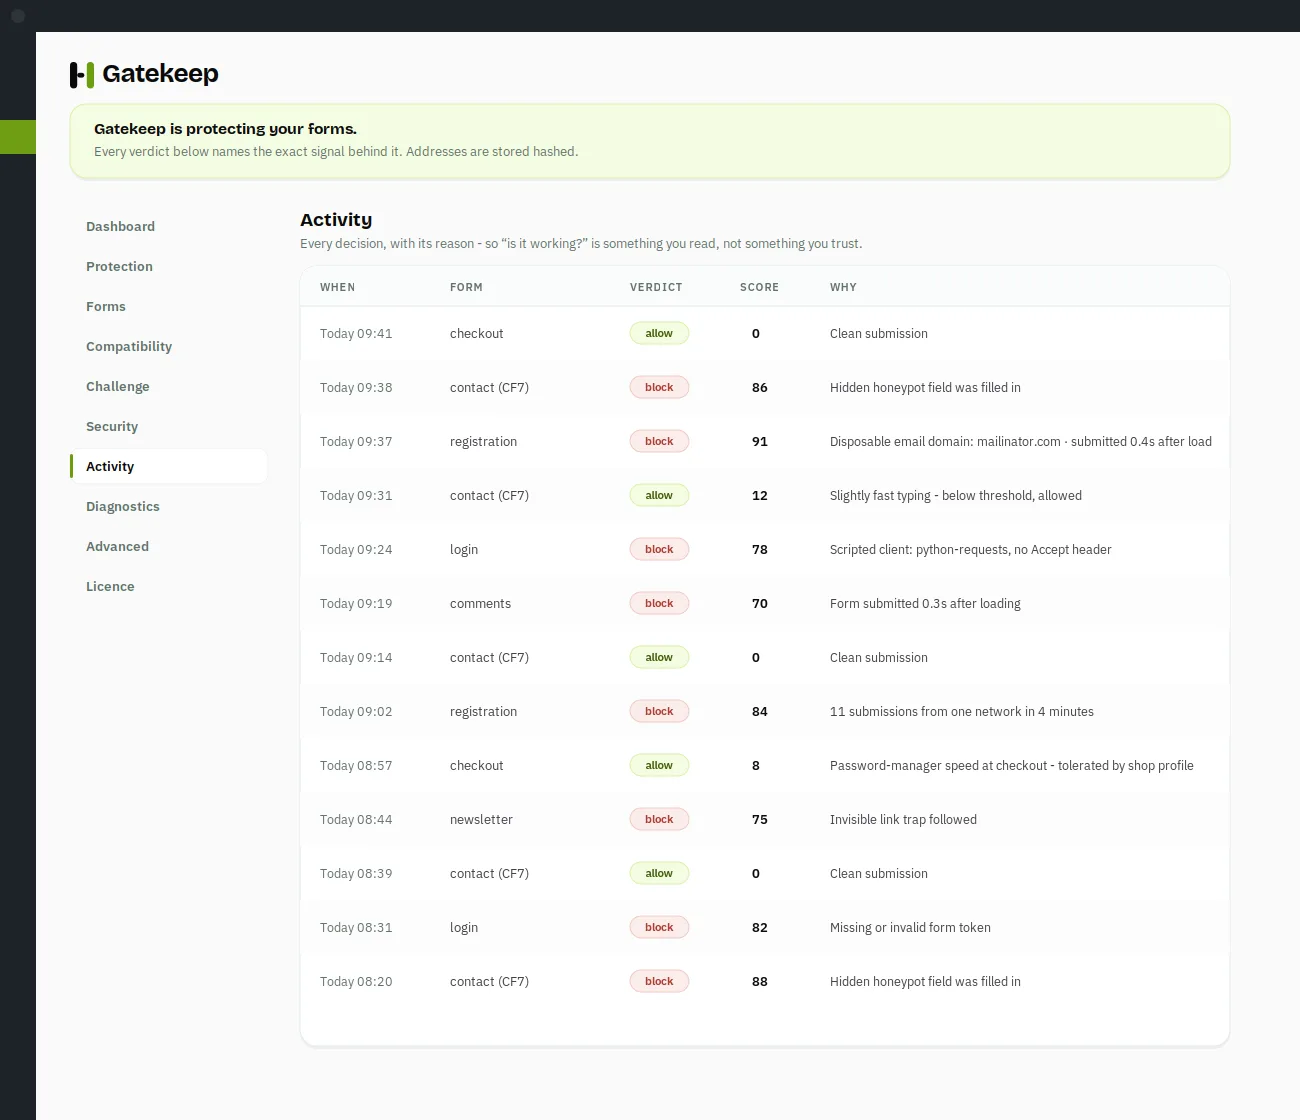Select the Activity sidebar item

tap(168, 467)
